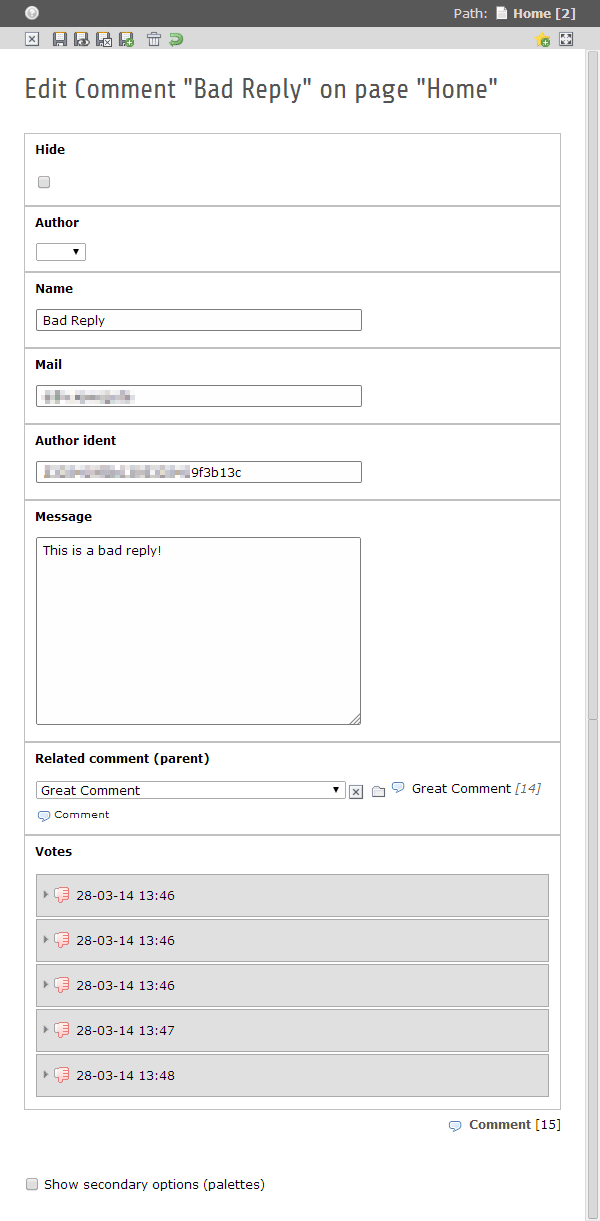Viewport: 600px width, 1221px height.
Task: Toggle the Hide checkbox
Action: tap(44, 182)
